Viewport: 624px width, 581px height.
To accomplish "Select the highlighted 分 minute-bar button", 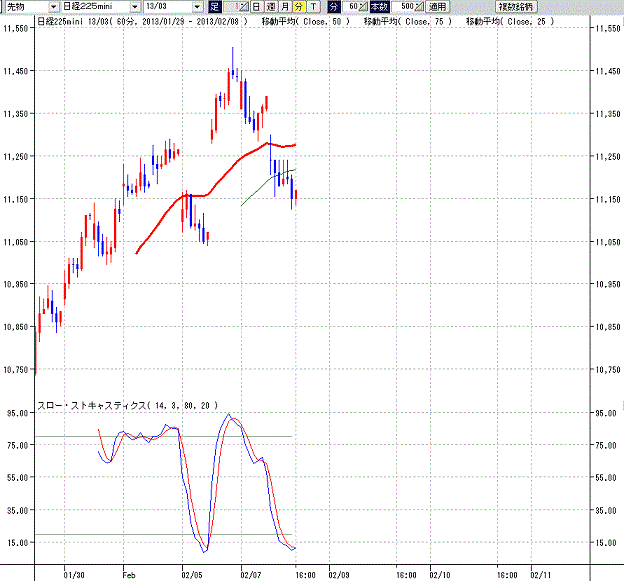I will tap(298, 7).
